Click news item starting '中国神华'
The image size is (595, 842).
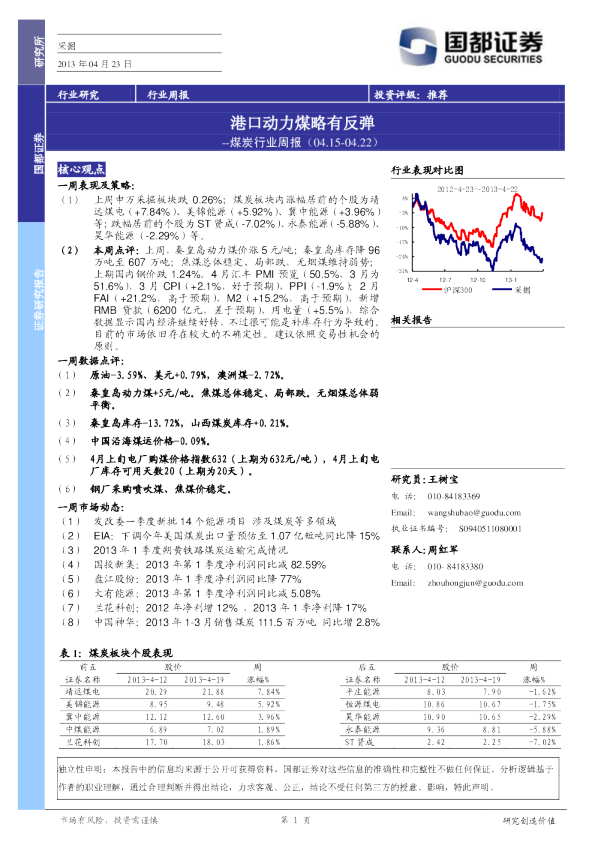coord(236,622)
